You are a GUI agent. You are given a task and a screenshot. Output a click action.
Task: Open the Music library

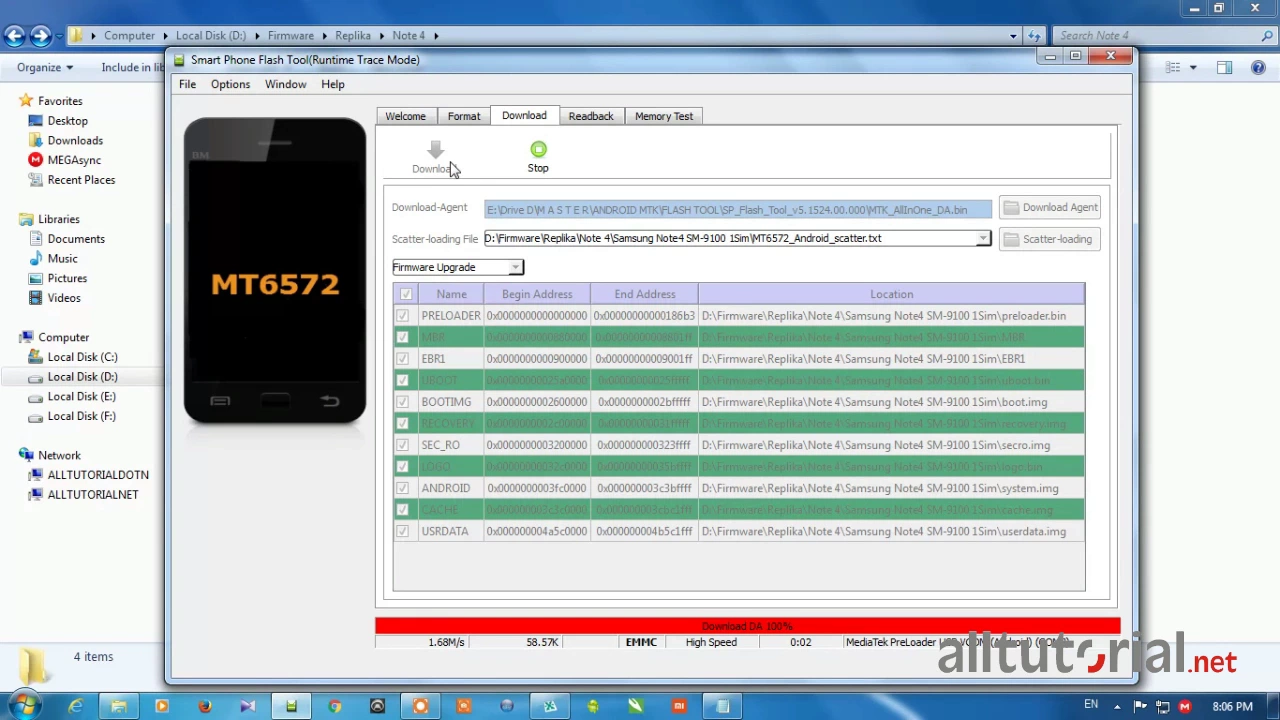click(62, 258)
